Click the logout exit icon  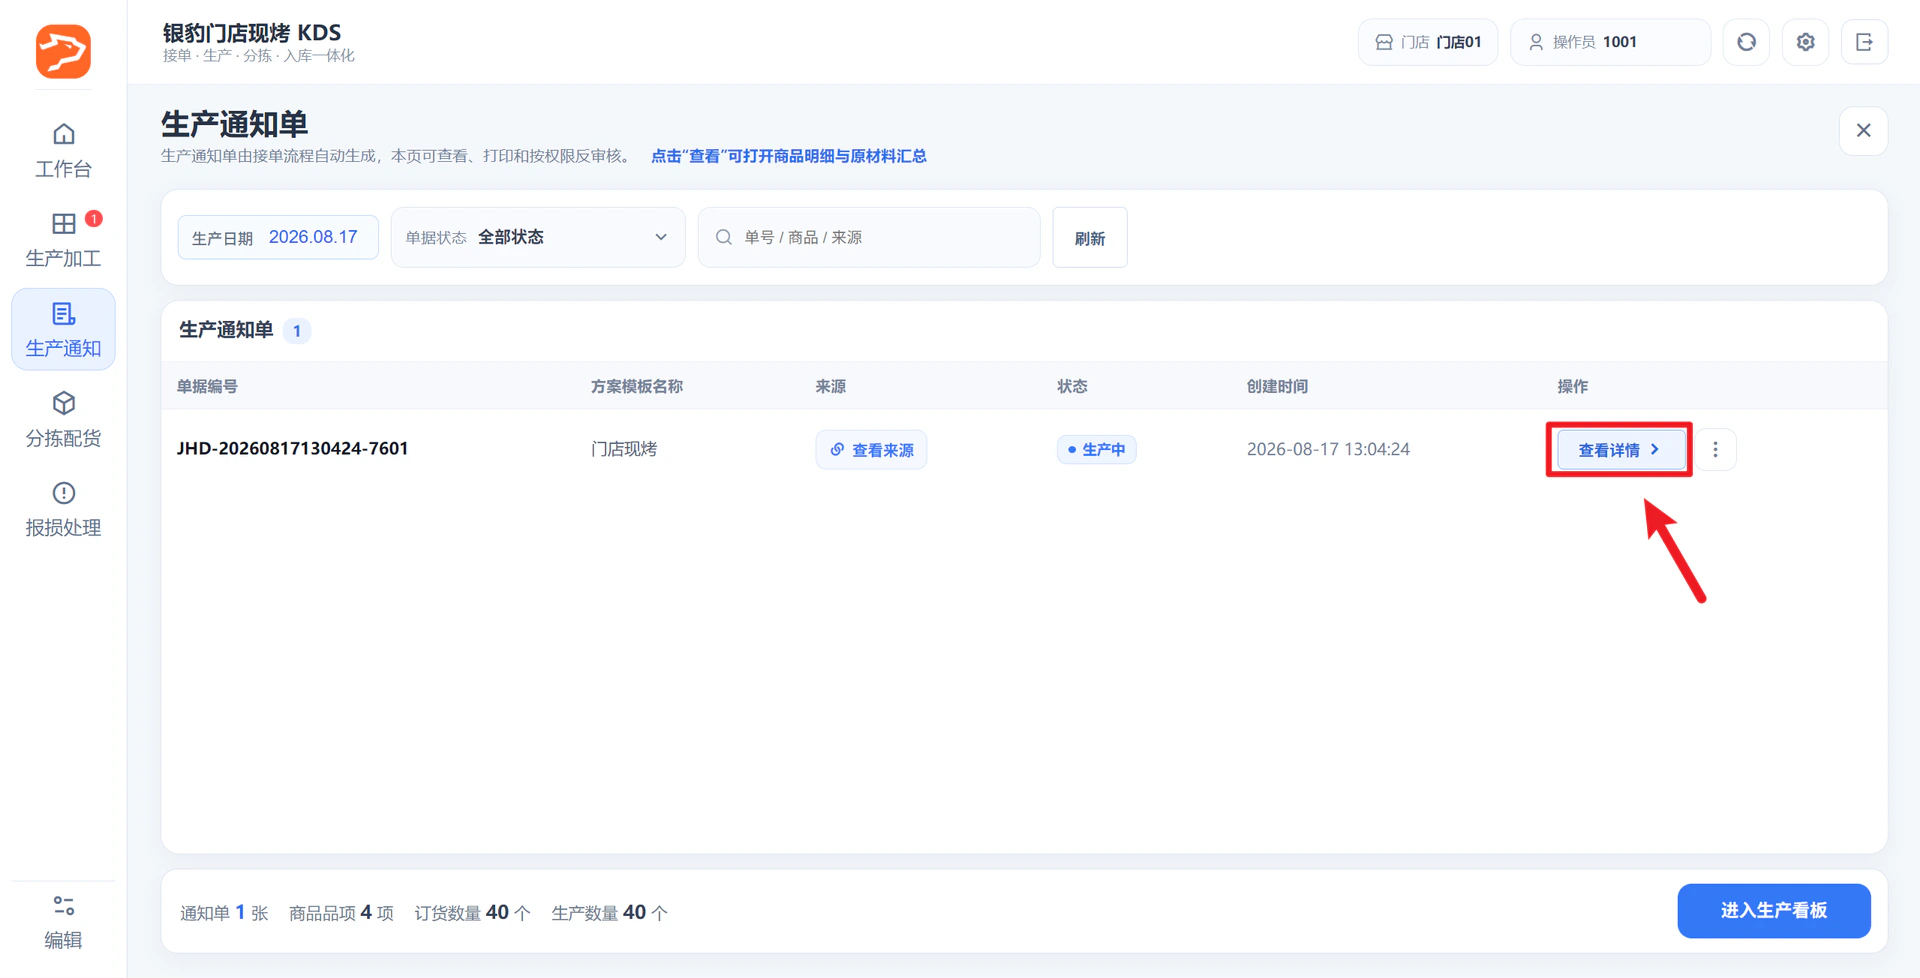tap(1864, 42)
